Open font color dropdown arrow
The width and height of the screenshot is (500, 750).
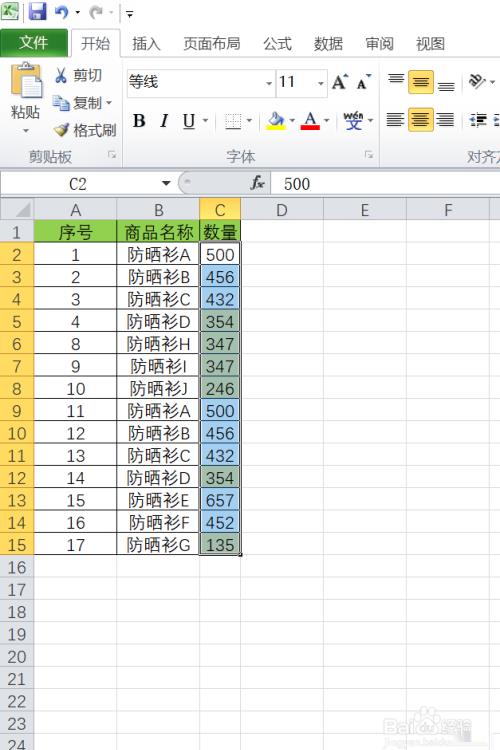point(327,121)
